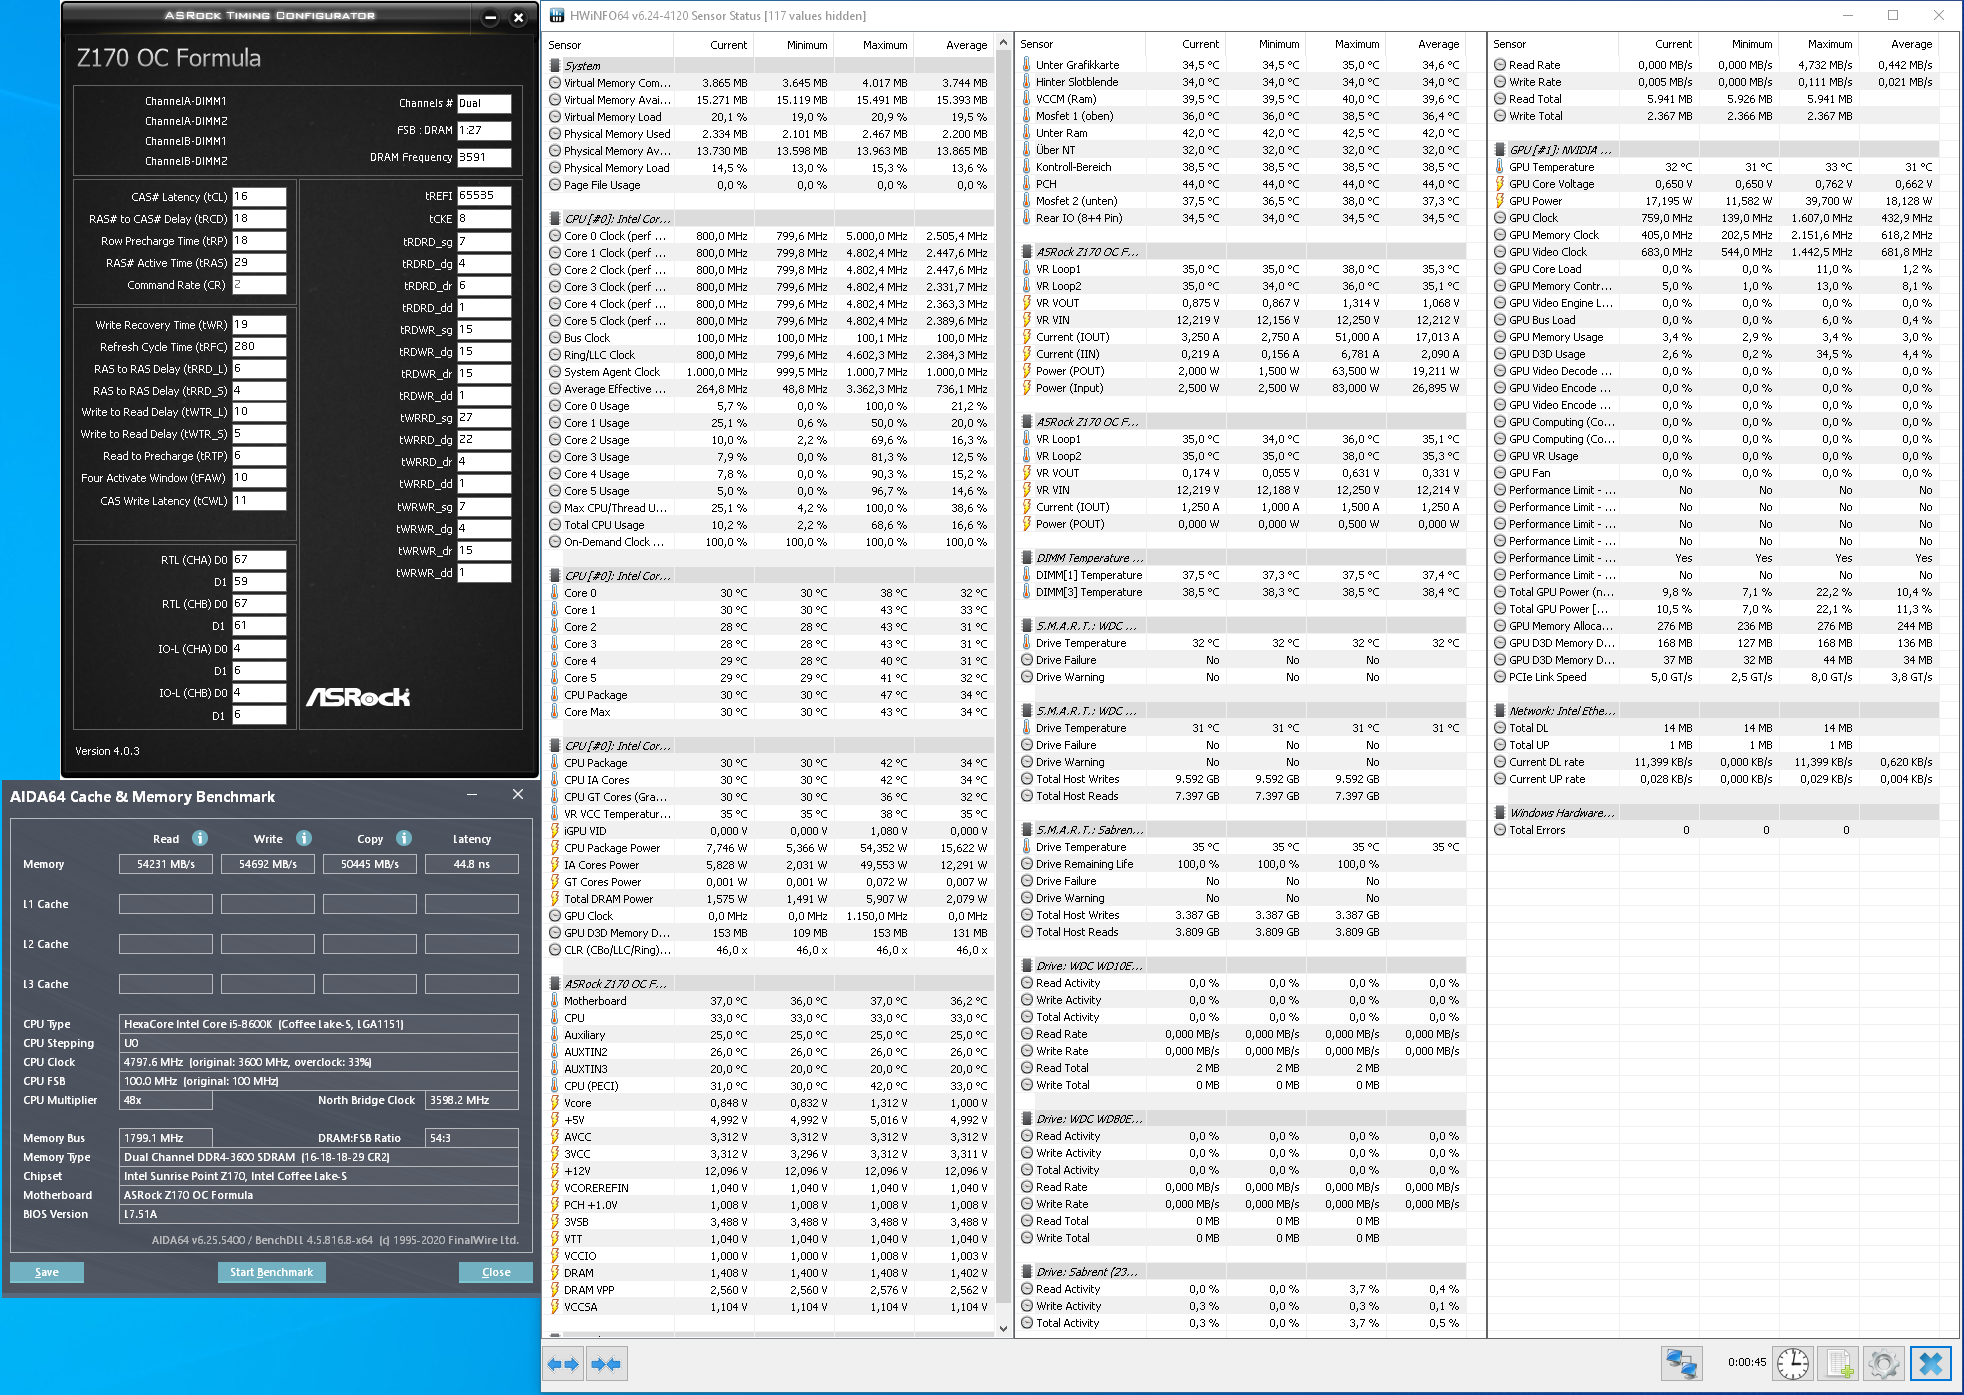1964x1395 pixels.
Task: Click the Save button in AIDA64
Action: tap(47, 1272)
